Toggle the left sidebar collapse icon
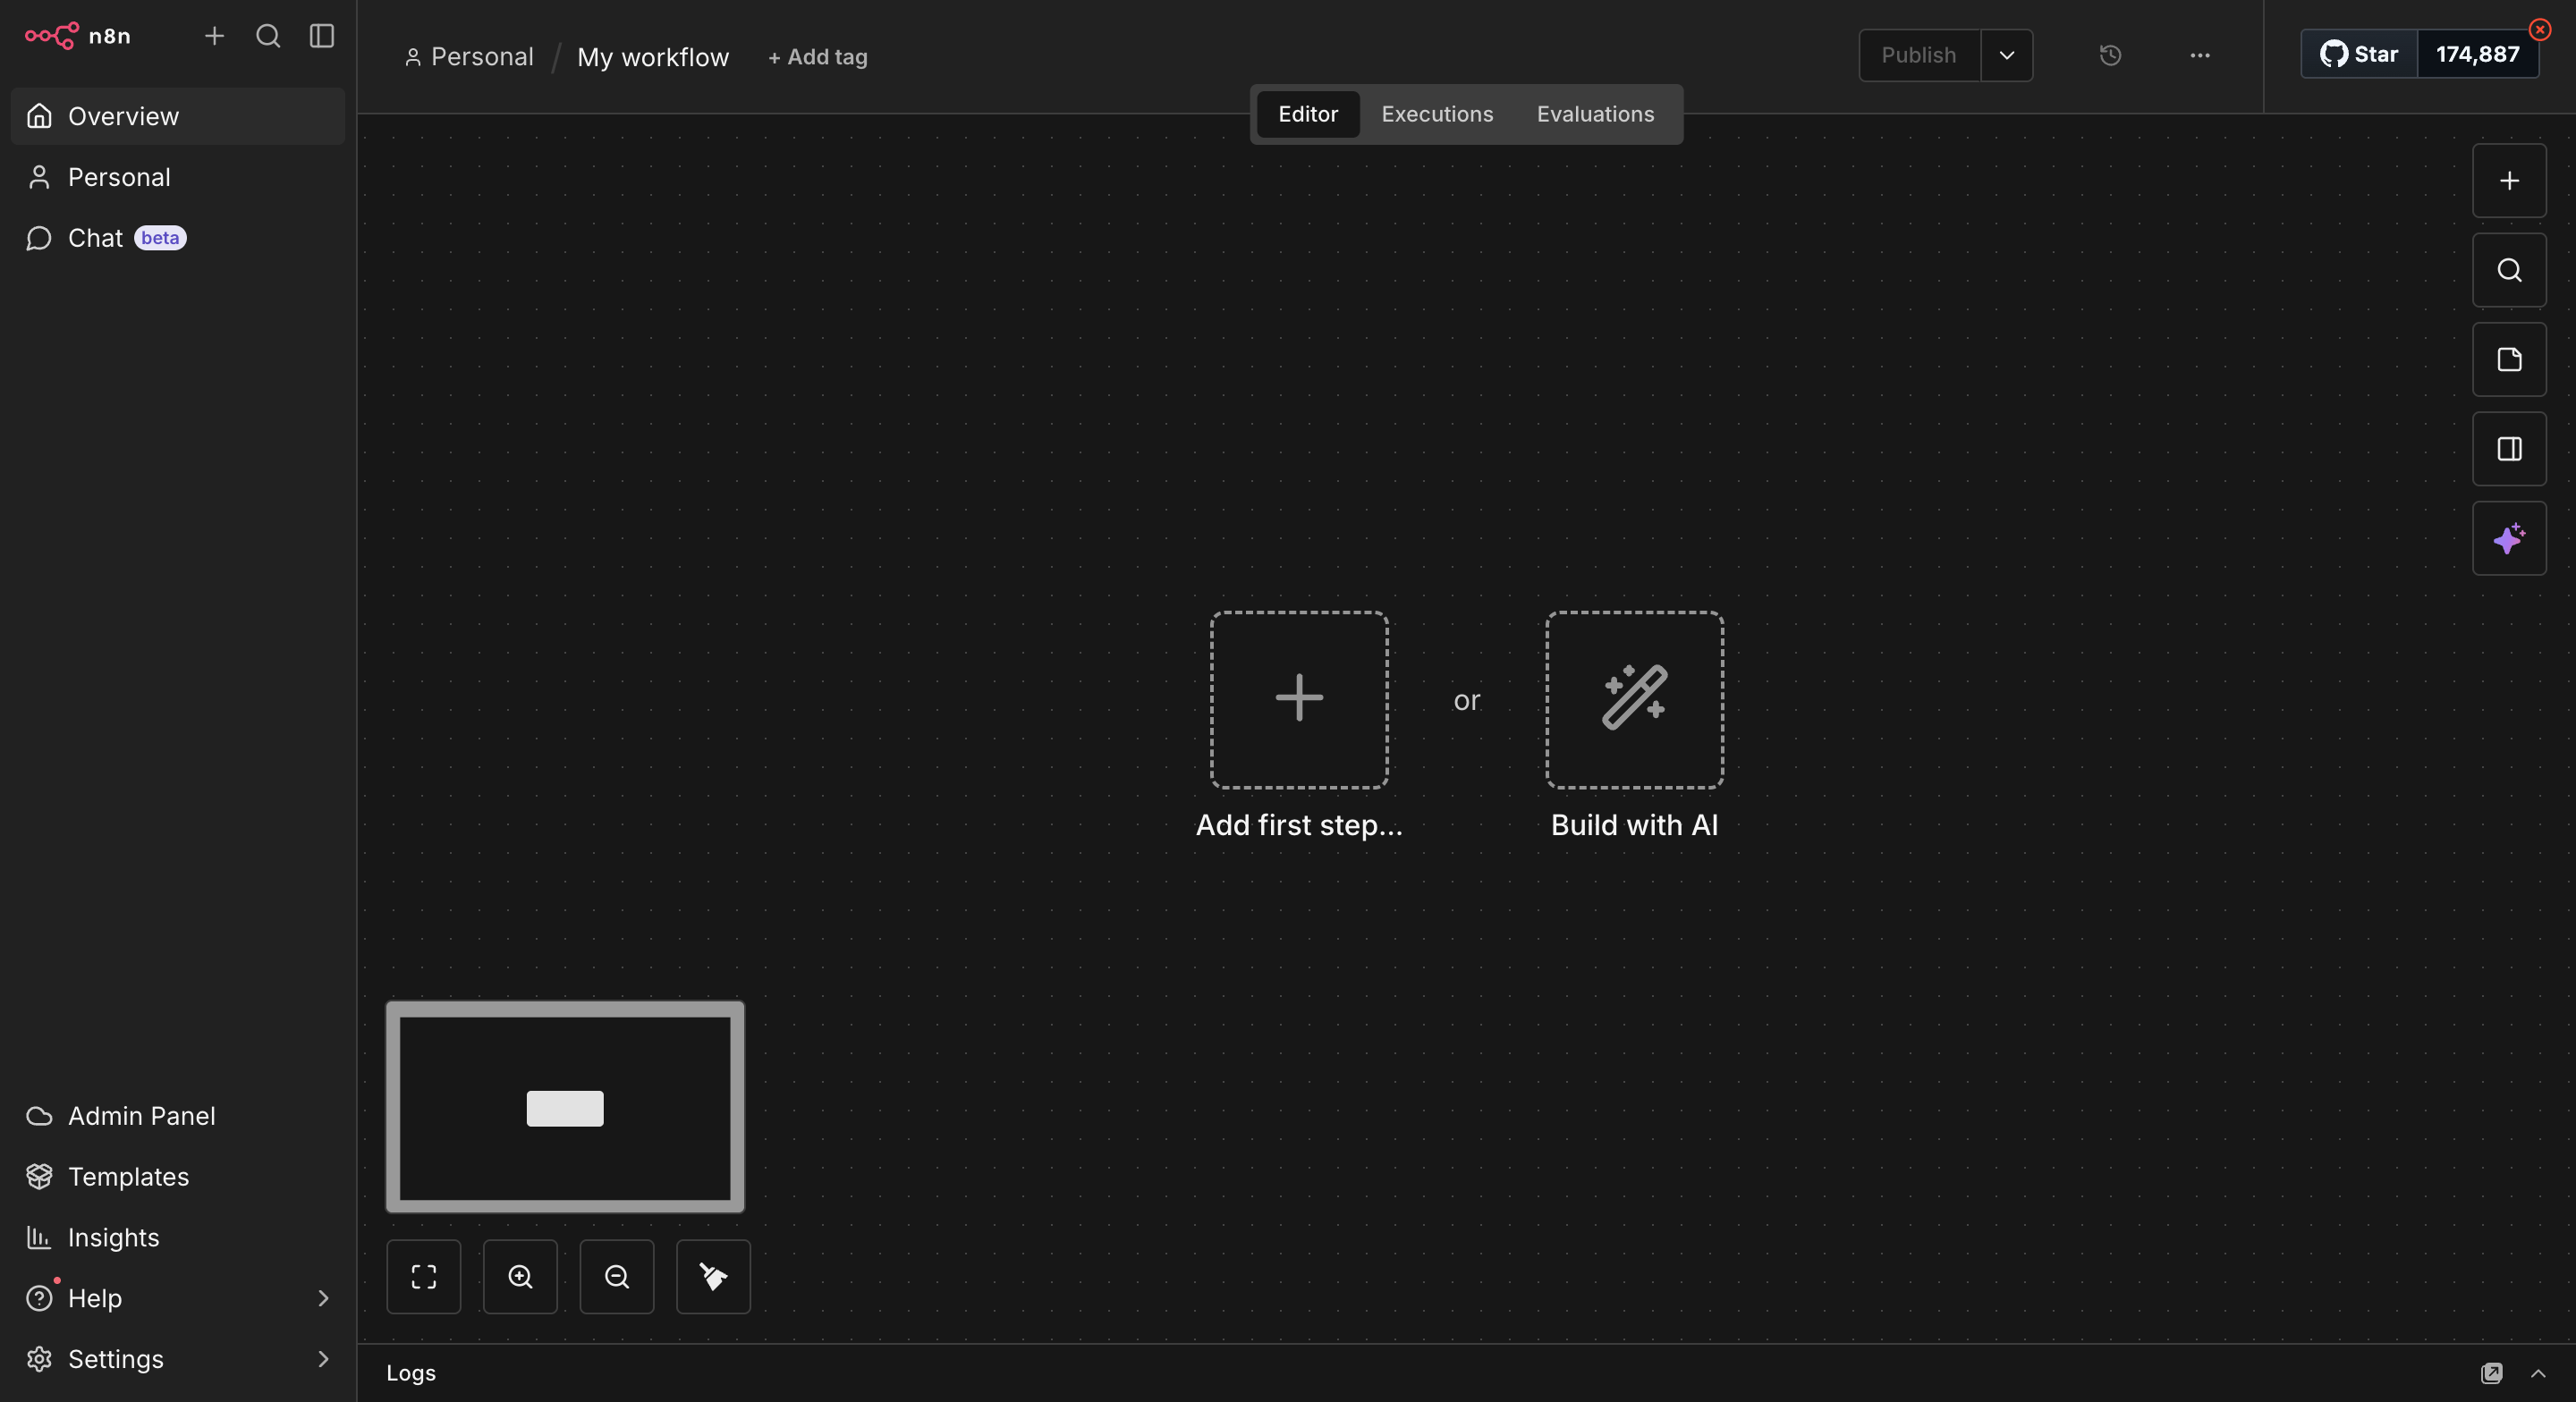Screen dimensions: 2576x1402 coord(321,36)
